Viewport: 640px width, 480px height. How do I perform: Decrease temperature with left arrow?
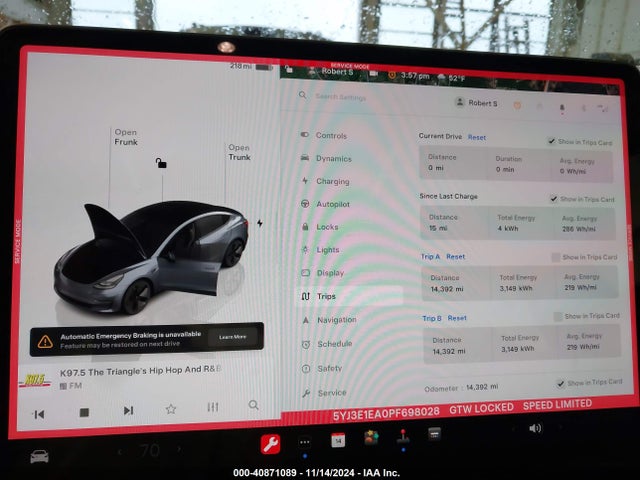pyautogui.click(x=120, y=451)
